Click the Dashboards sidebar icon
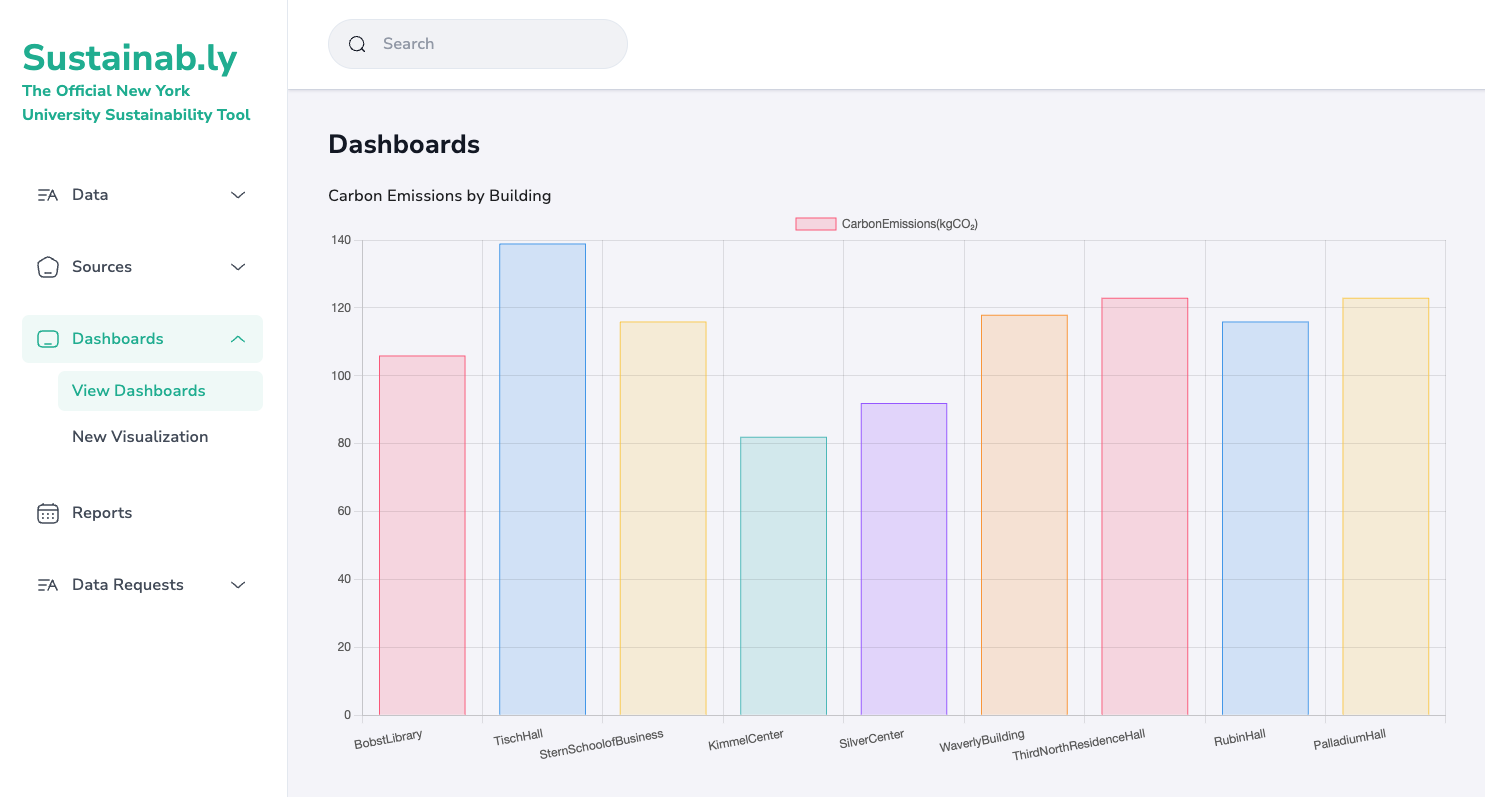This screenshot has width=1485, height=797. (47, 339)
